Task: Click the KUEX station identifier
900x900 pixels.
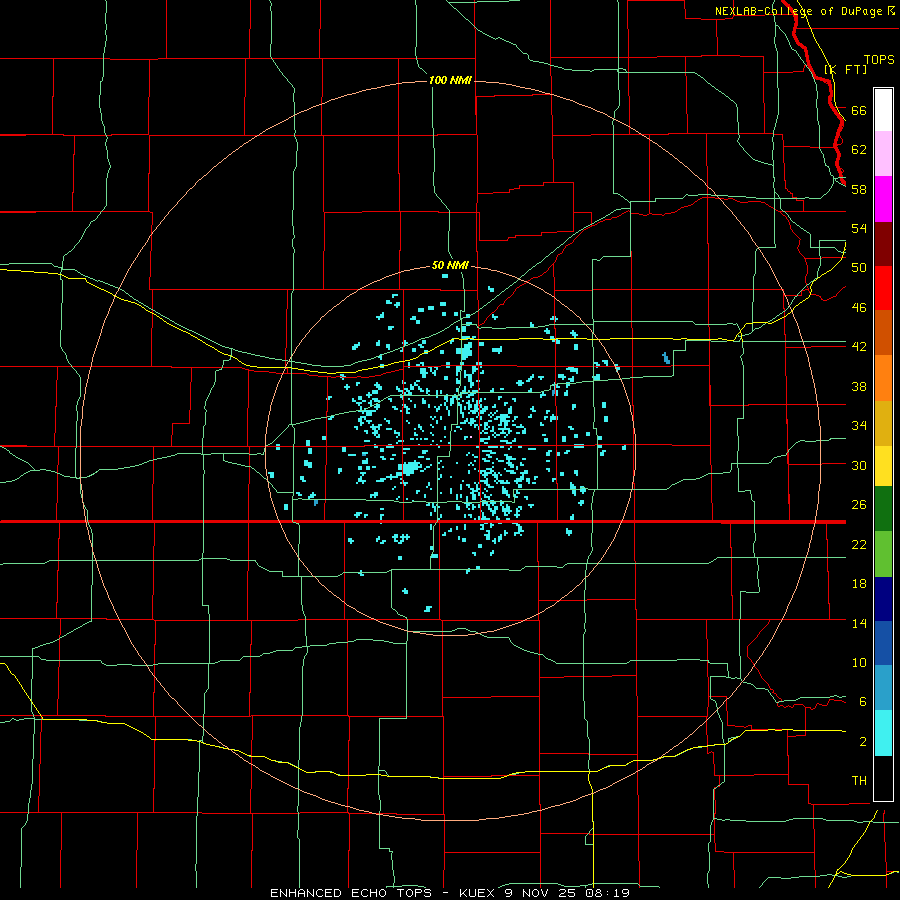Action: coord(479,893)
